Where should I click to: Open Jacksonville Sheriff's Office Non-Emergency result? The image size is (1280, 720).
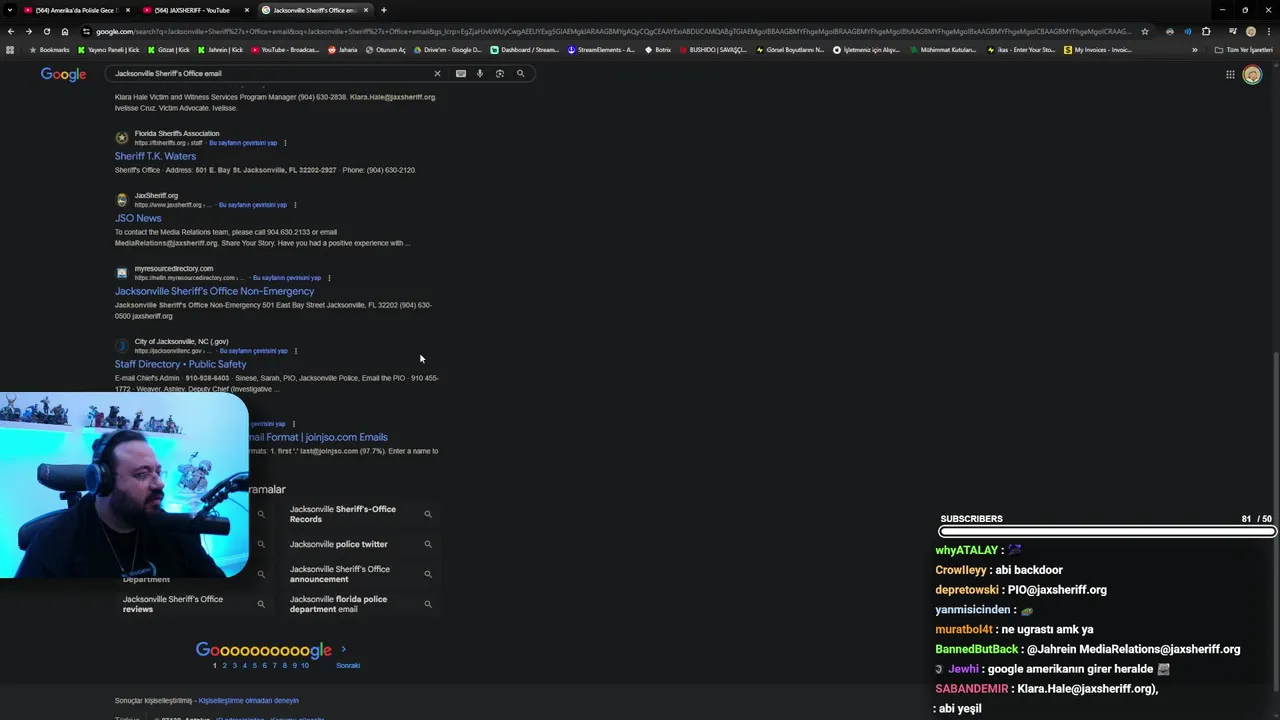(214, 291)
